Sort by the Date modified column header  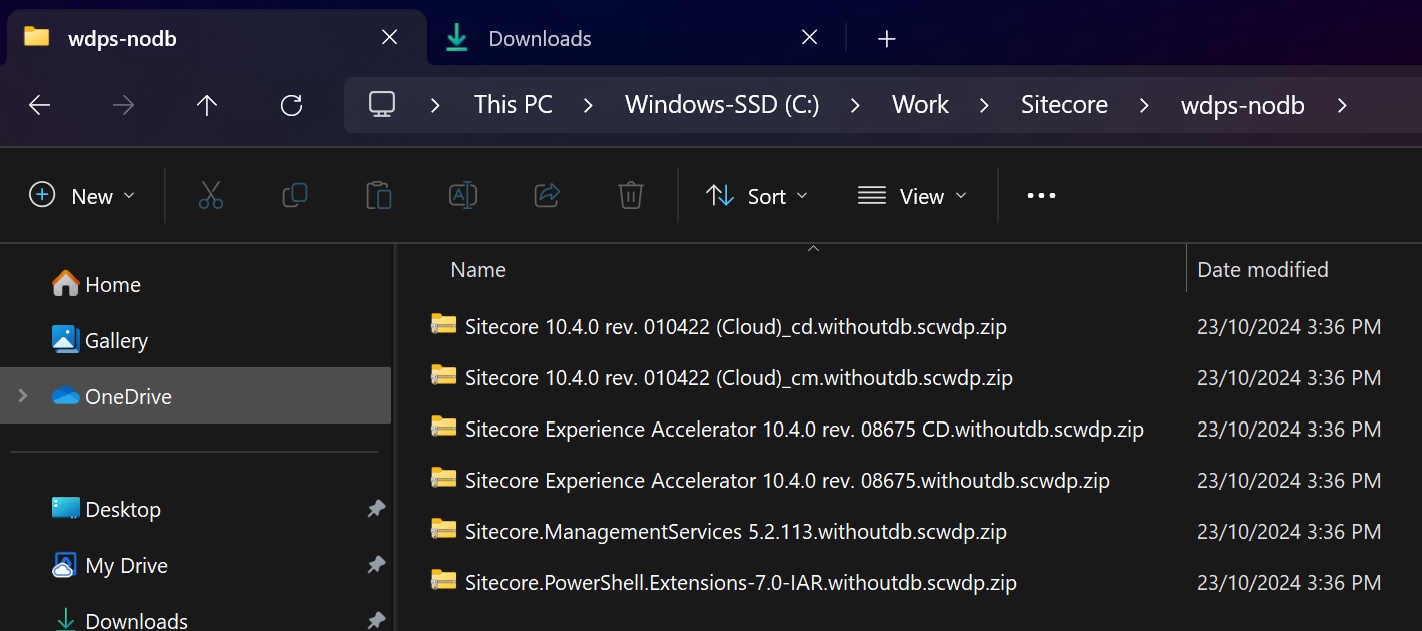(x=1262, y=270)
